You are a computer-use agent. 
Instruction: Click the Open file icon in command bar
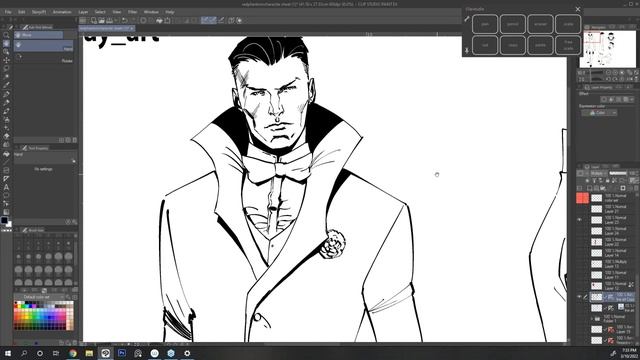[102, 20]
